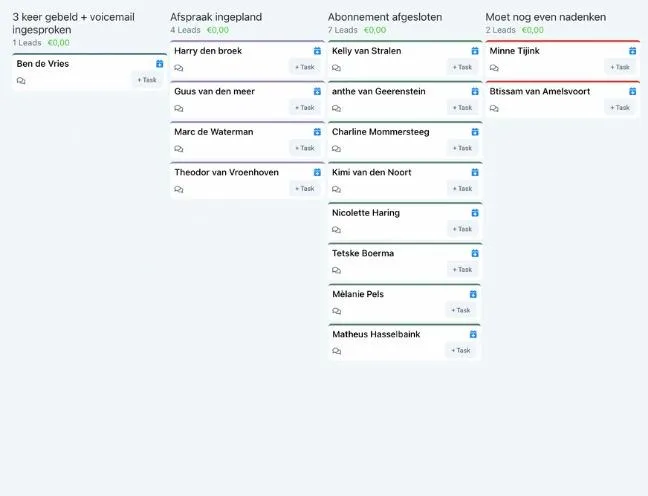Open lead name Minne Tijink
This screenshot has height=496, width=648.
[x=515, y=51]
